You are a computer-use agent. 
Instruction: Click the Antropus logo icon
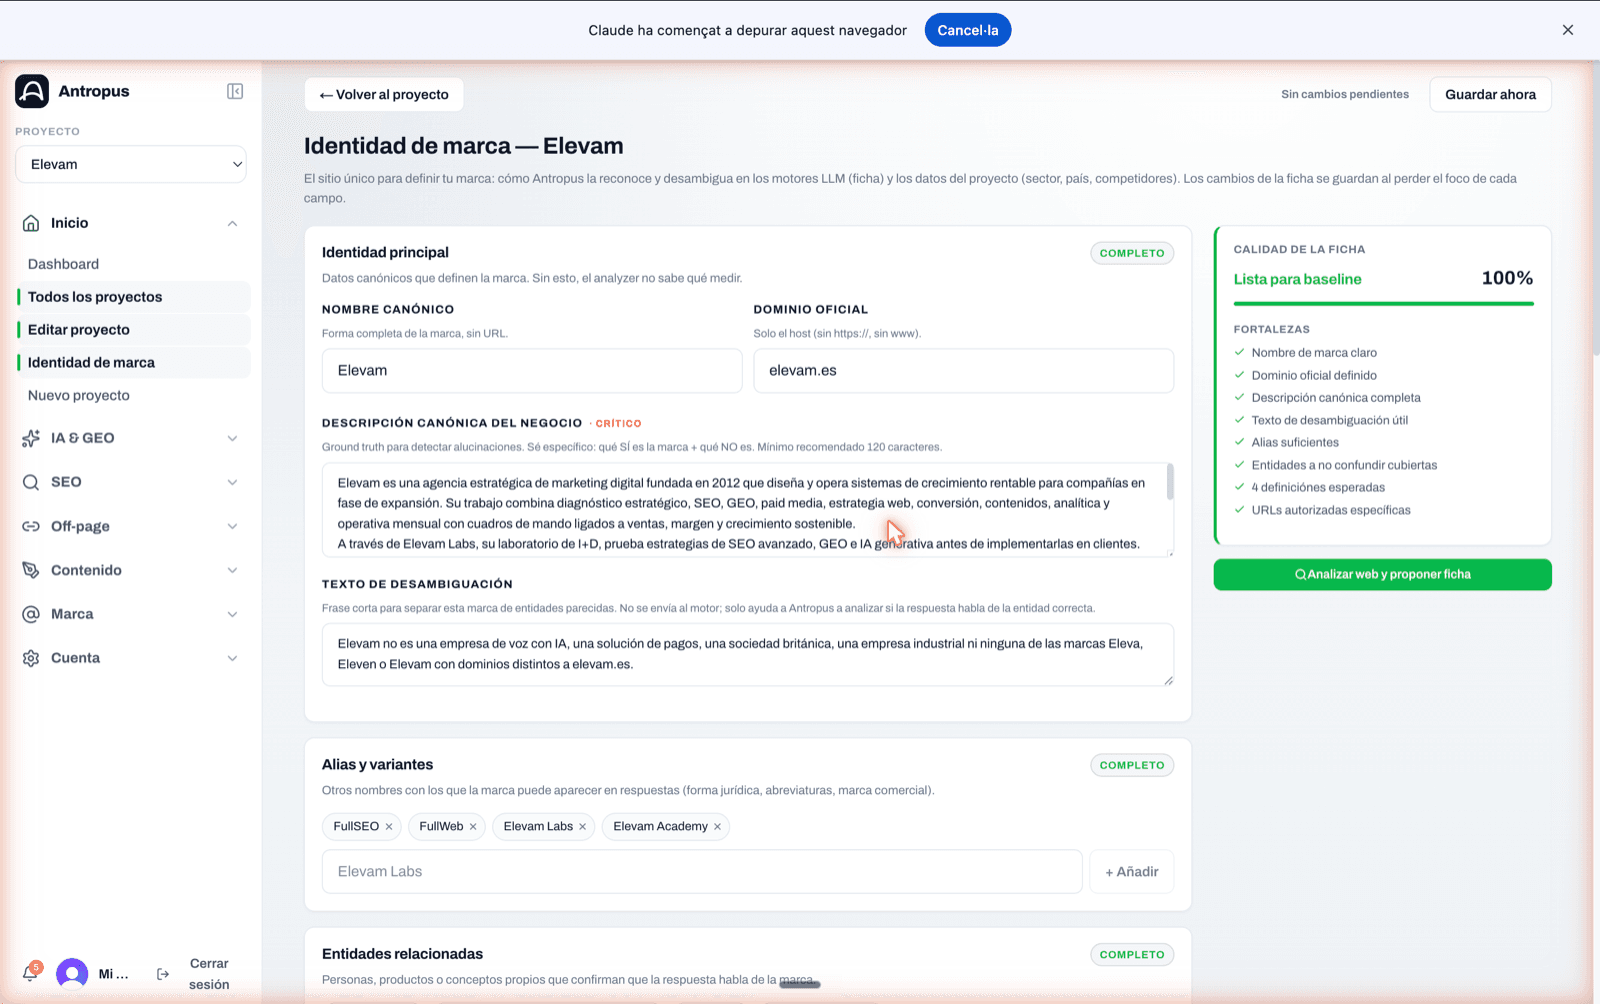(32, 91)
